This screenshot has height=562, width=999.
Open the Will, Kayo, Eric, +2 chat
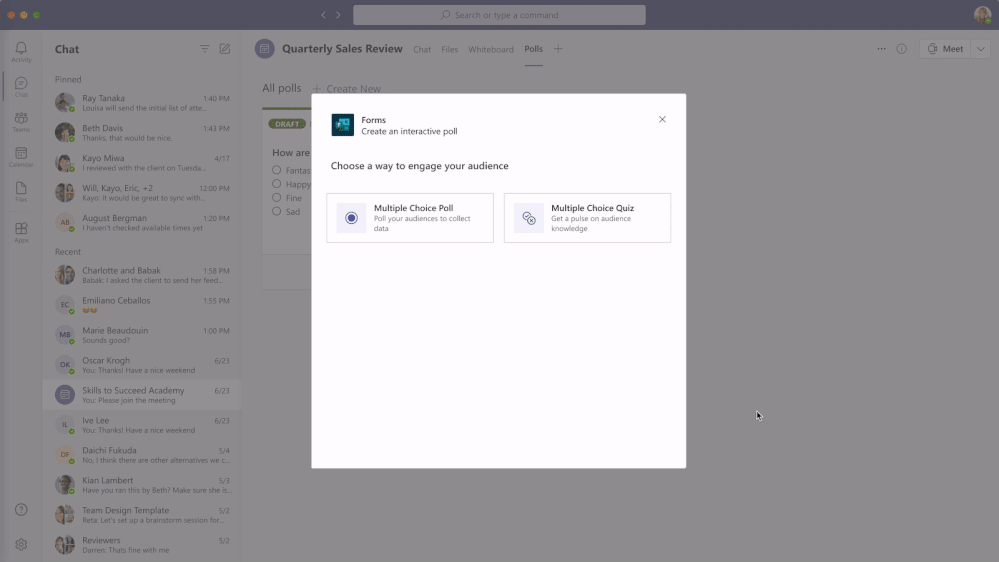point(142,192)
